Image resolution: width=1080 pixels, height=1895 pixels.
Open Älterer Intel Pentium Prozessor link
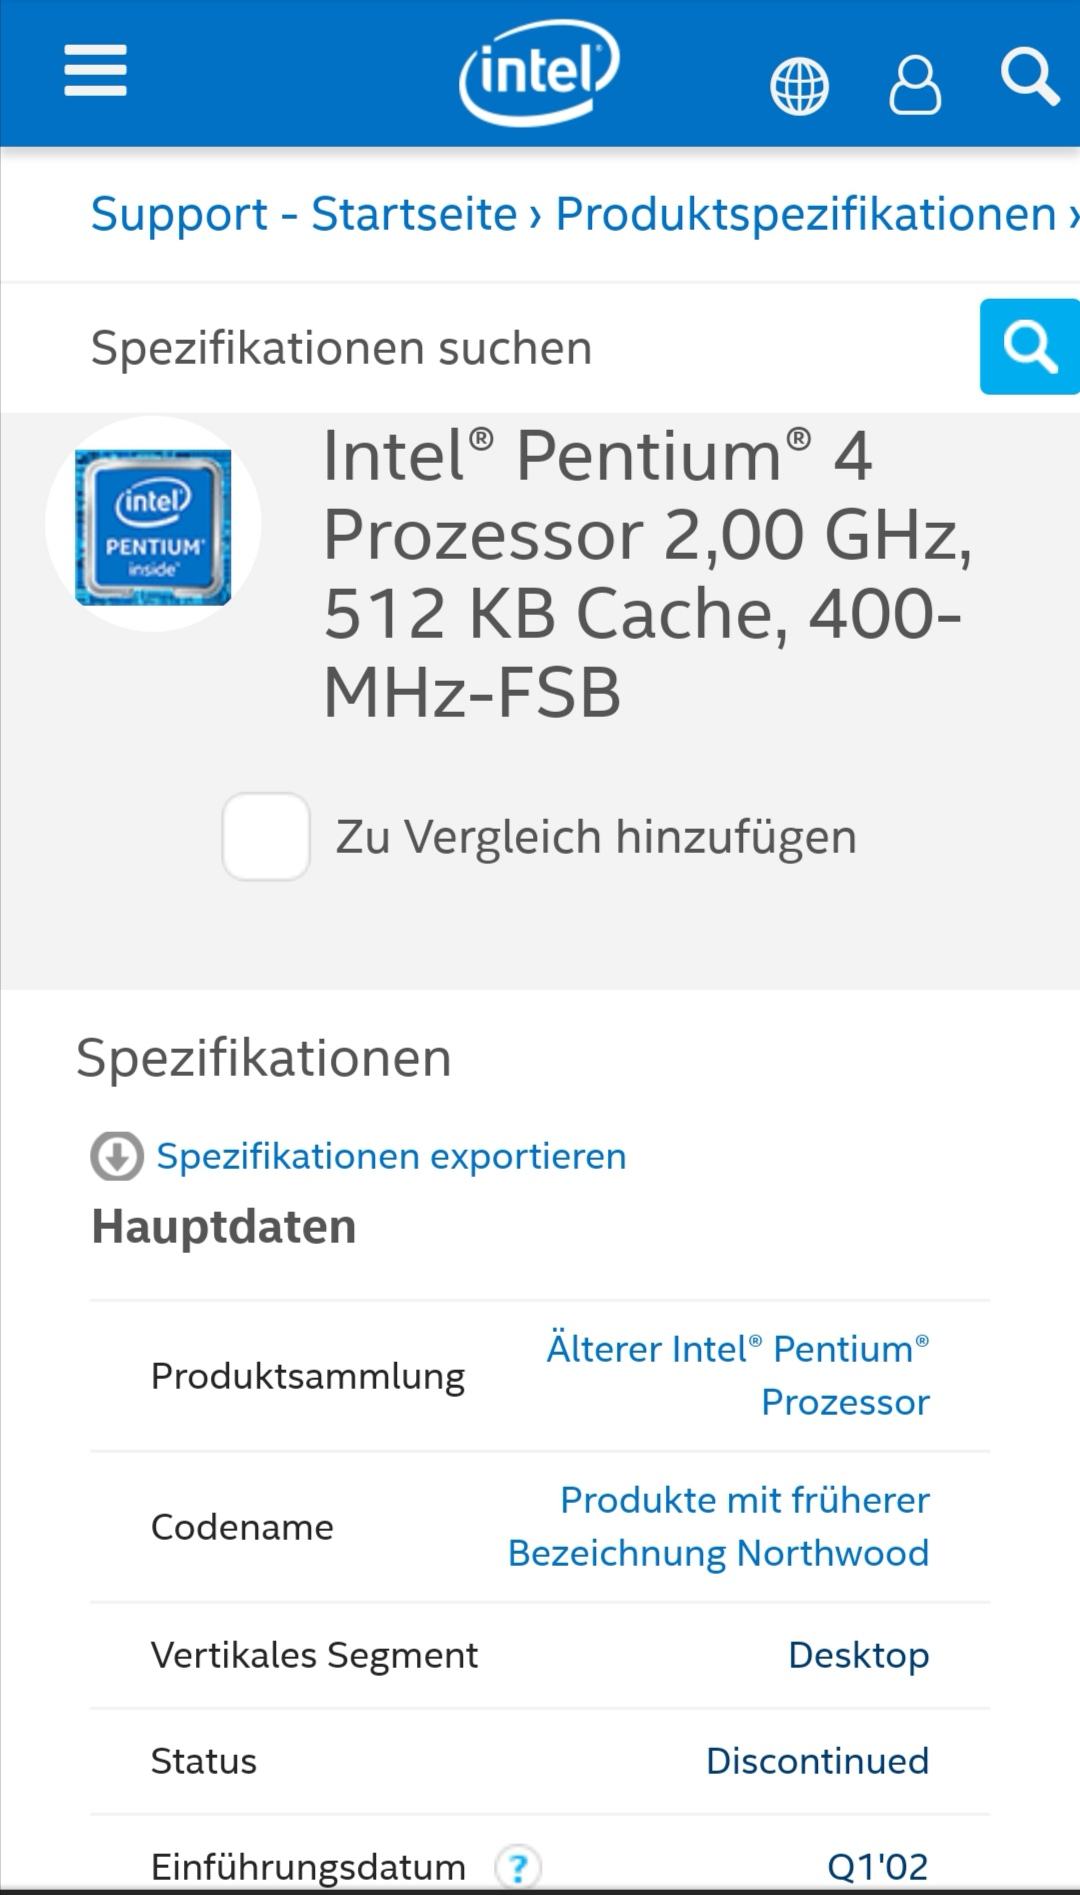tap(738, 1375)
